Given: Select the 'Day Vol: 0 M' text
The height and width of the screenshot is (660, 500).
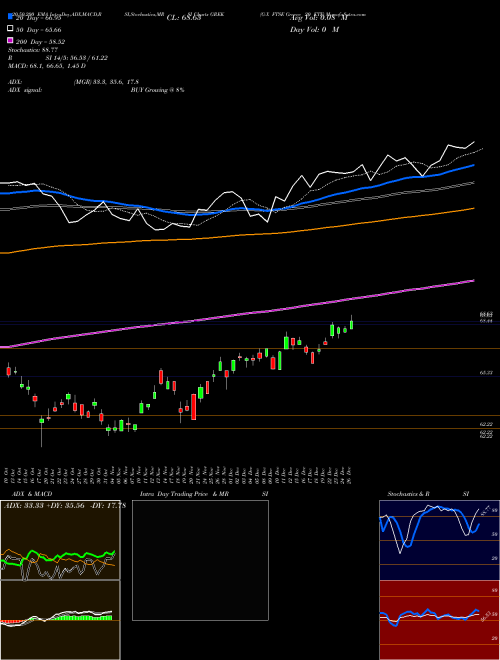Looking at the screenshot, I should click(x=314, y=29).
